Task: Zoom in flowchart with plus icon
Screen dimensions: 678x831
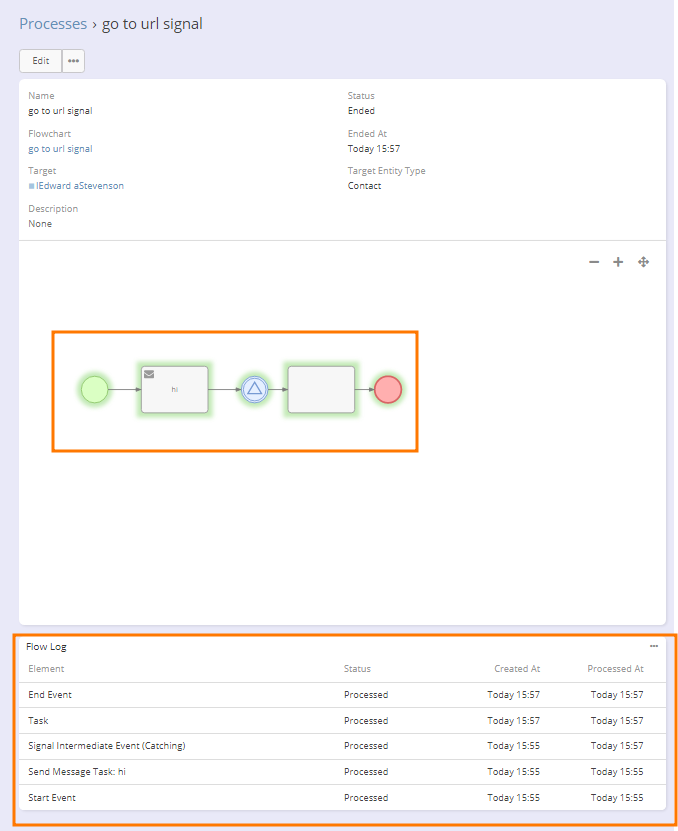Action: (618, 262)
